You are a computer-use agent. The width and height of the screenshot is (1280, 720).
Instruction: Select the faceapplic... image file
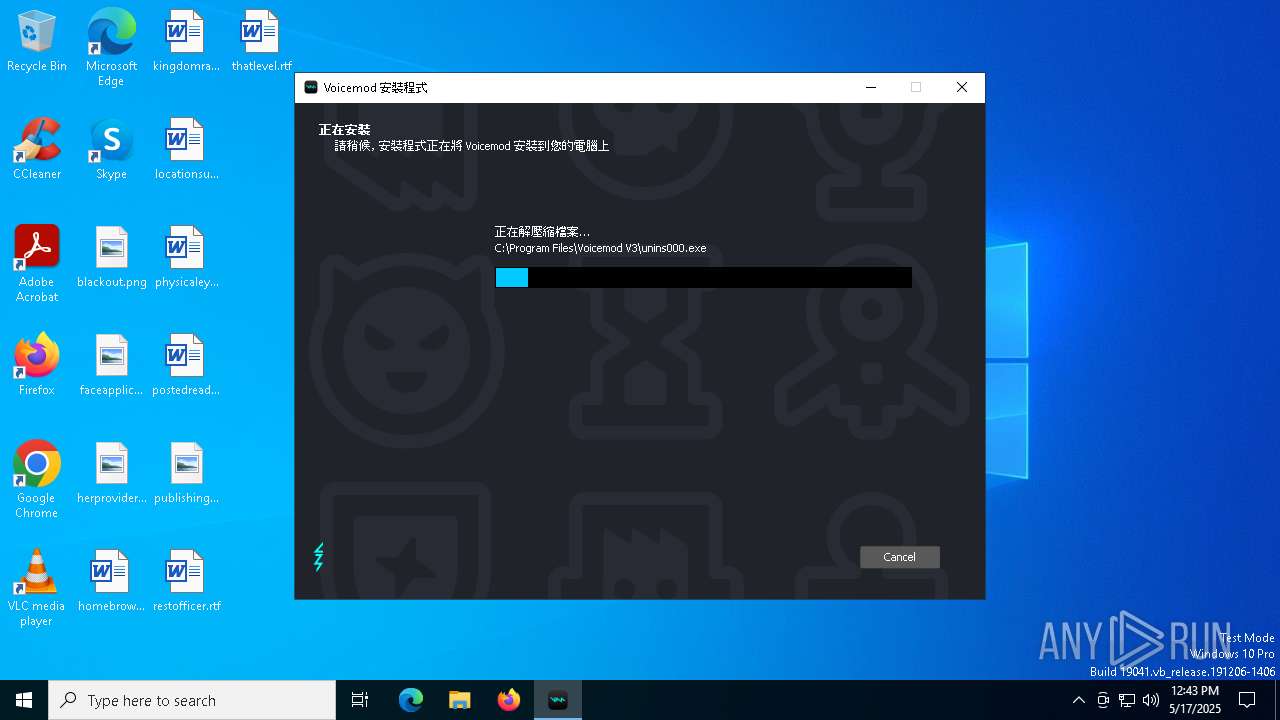click(111, 366)
